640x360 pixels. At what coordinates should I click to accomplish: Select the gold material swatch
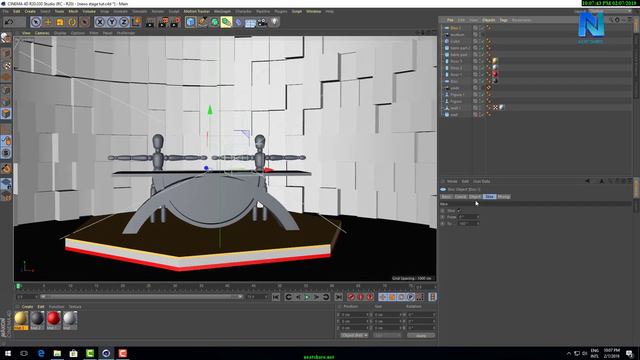(21, 319)
